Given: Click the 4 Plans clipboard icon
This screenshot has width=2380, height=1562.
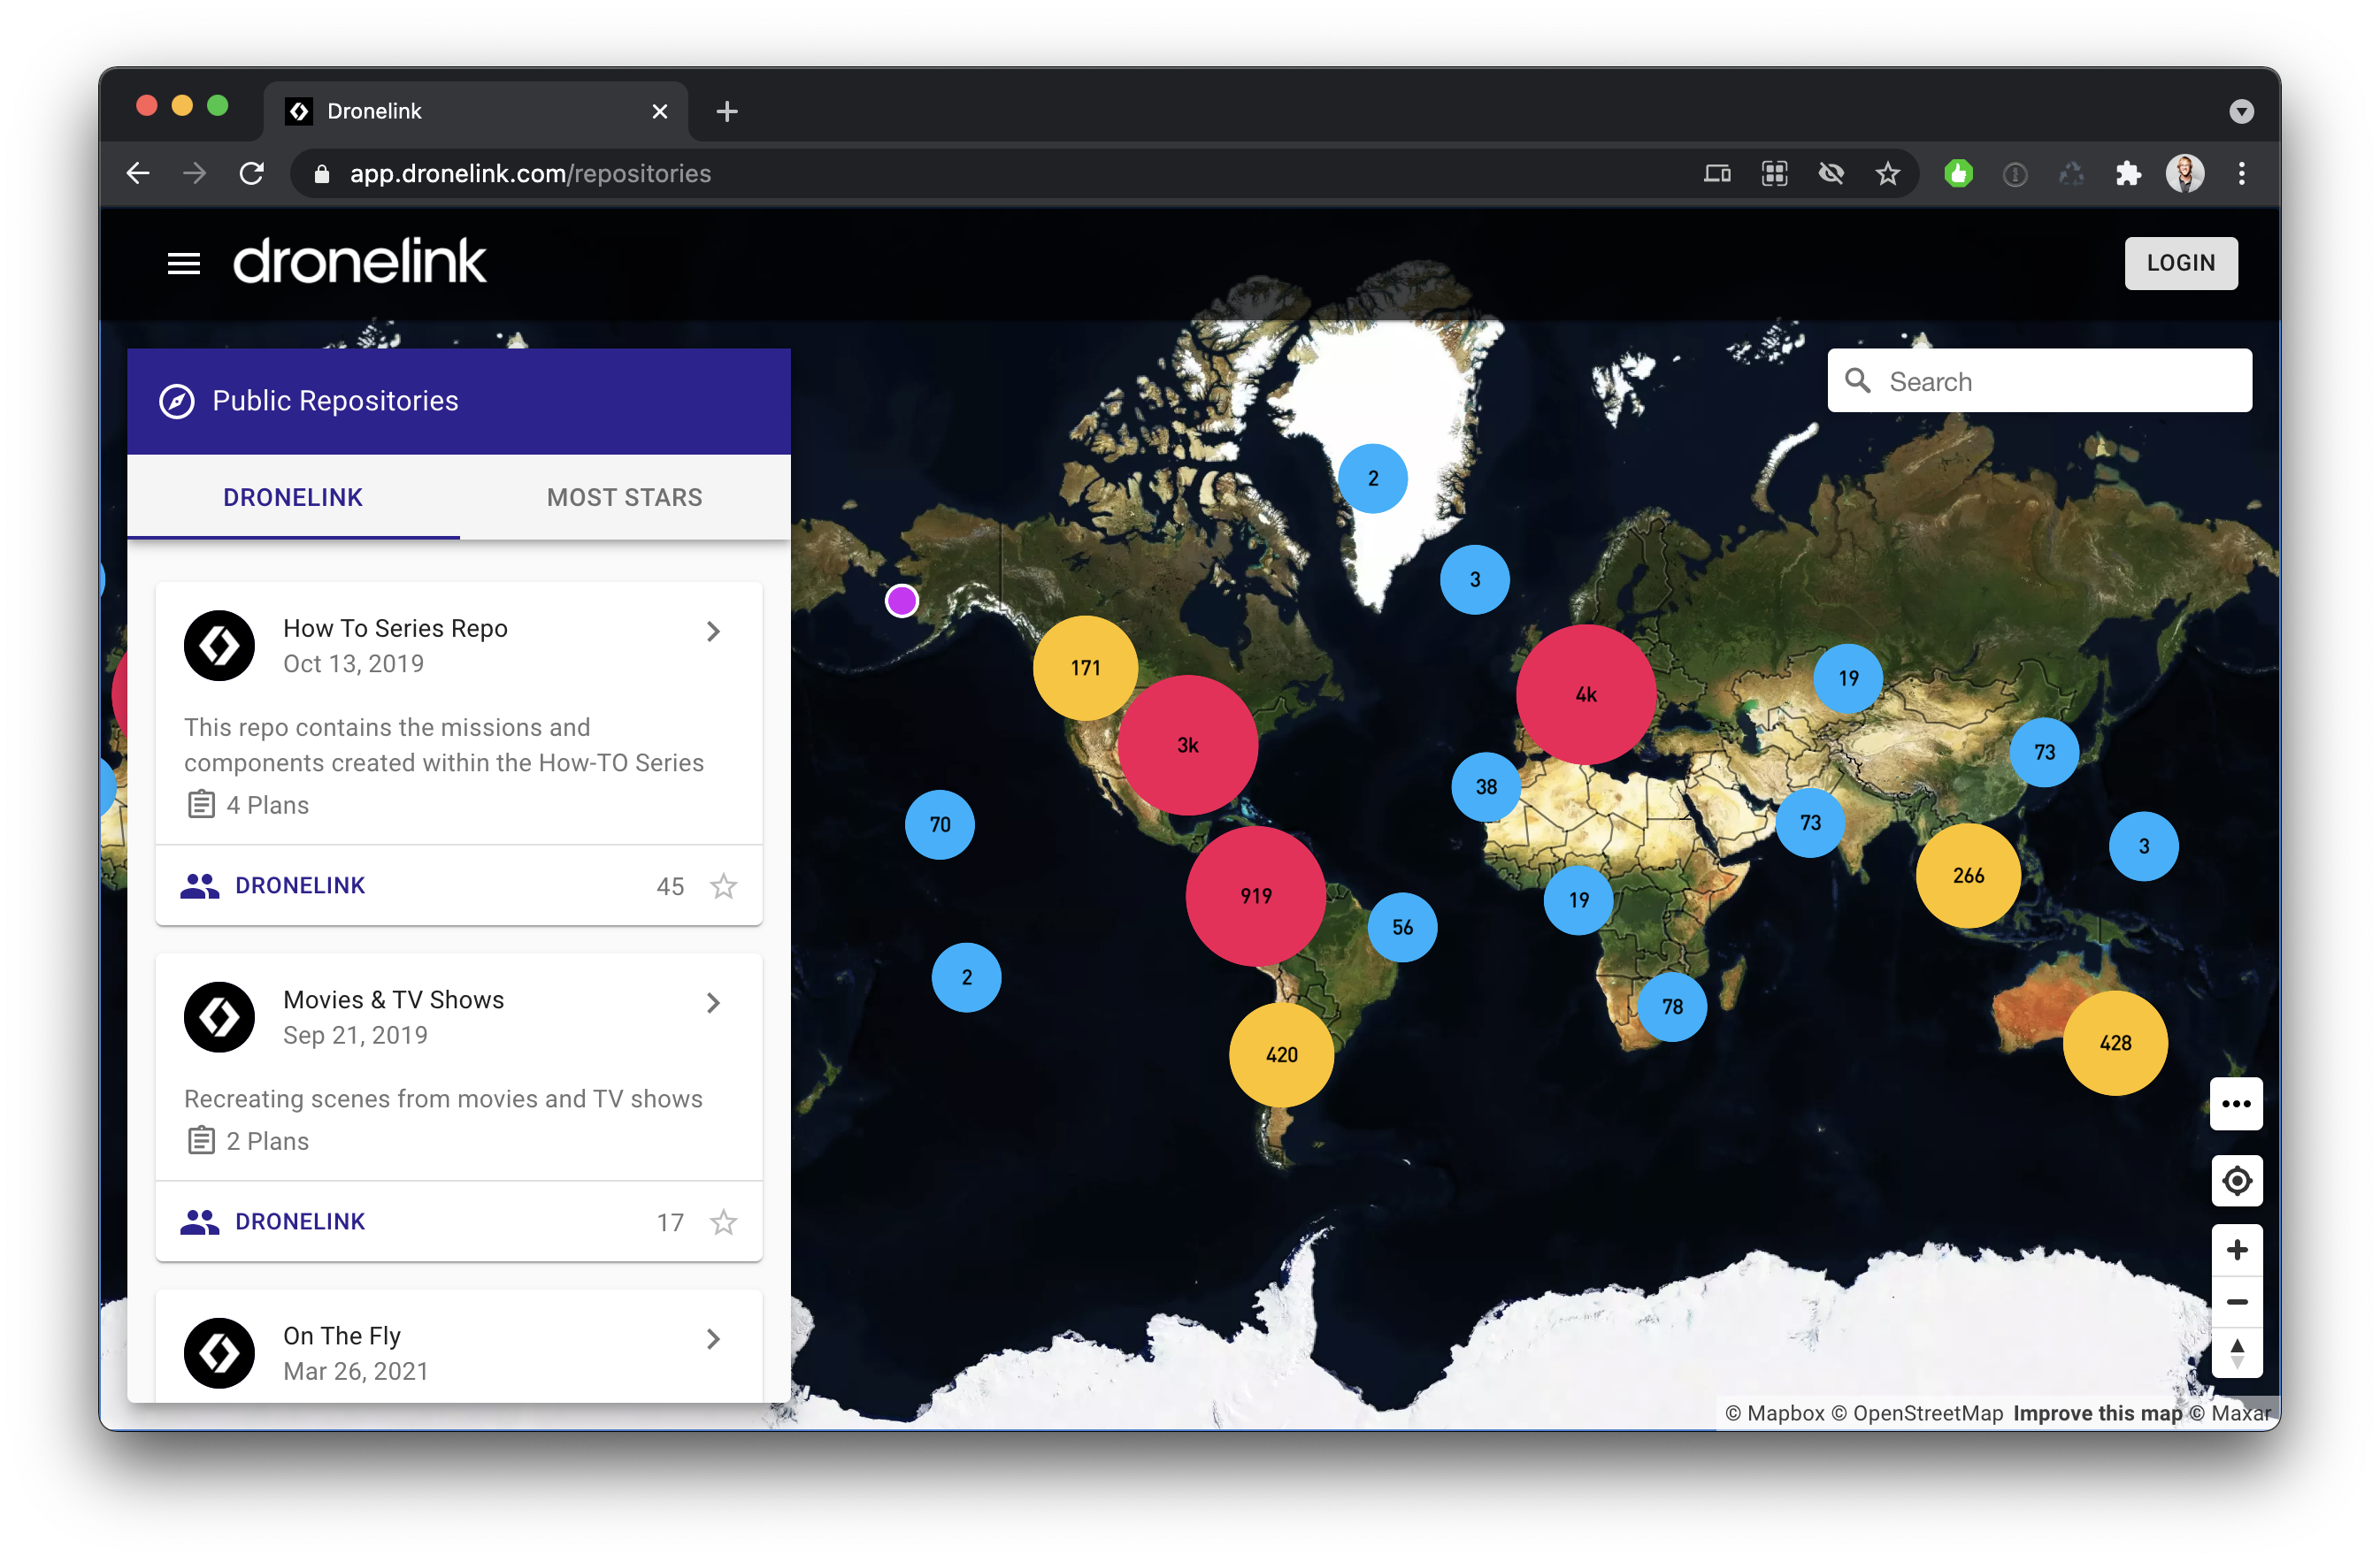Looking at the screenshot, I should 201,804.
